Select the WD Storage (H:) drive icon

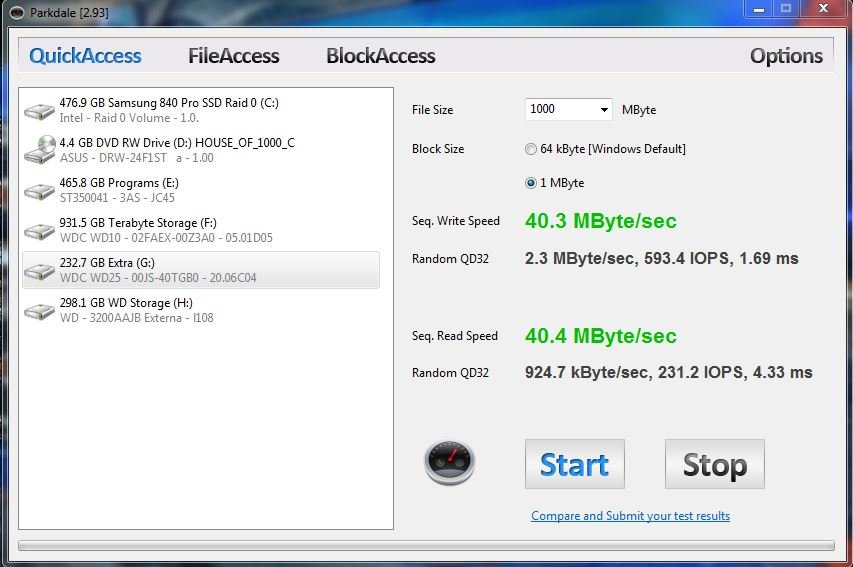39,312
